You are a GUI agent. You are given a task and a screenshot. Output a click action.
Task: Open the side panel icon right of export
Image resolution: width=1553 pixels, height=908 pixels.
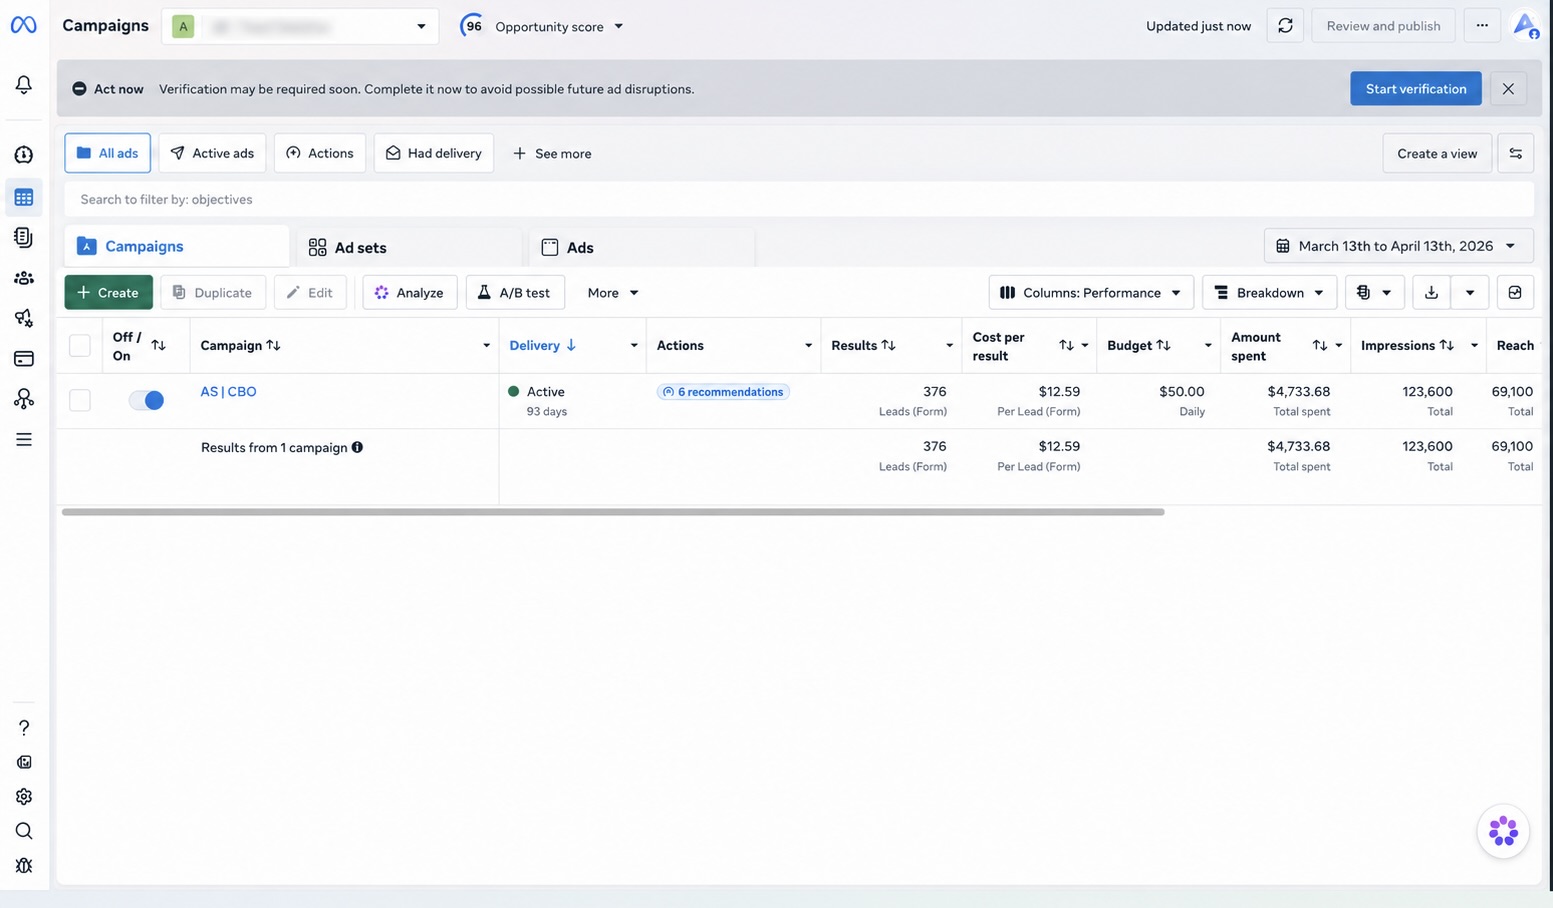1515,293
